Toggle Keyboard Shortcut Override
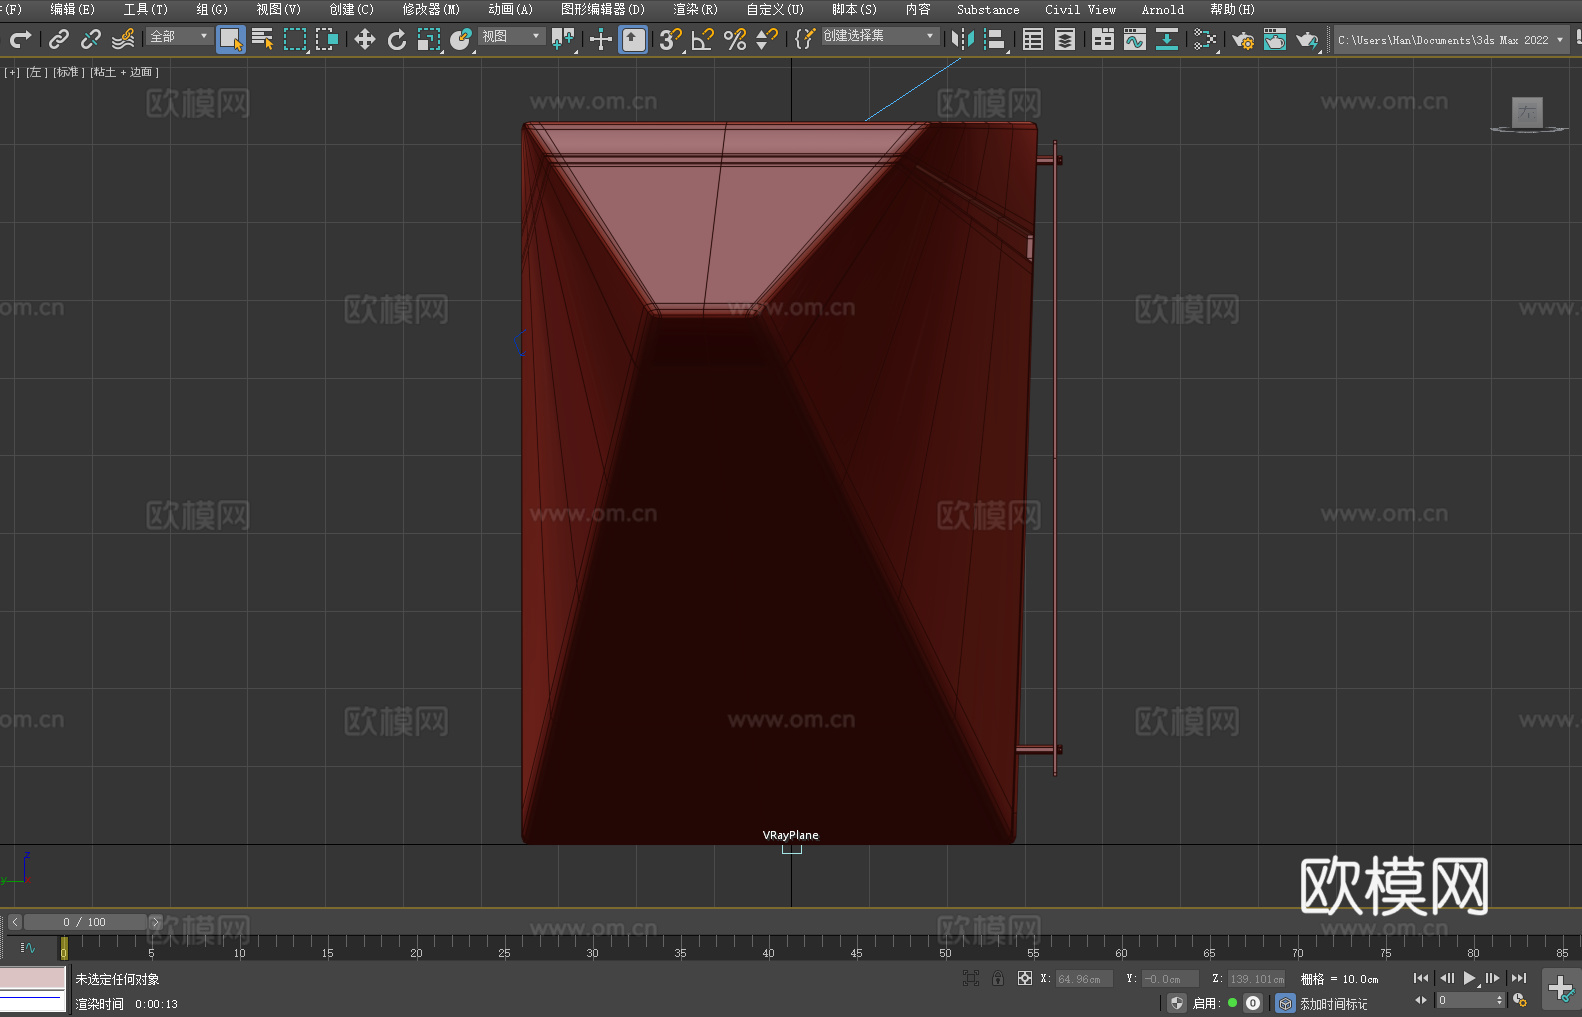 point(633,39)
